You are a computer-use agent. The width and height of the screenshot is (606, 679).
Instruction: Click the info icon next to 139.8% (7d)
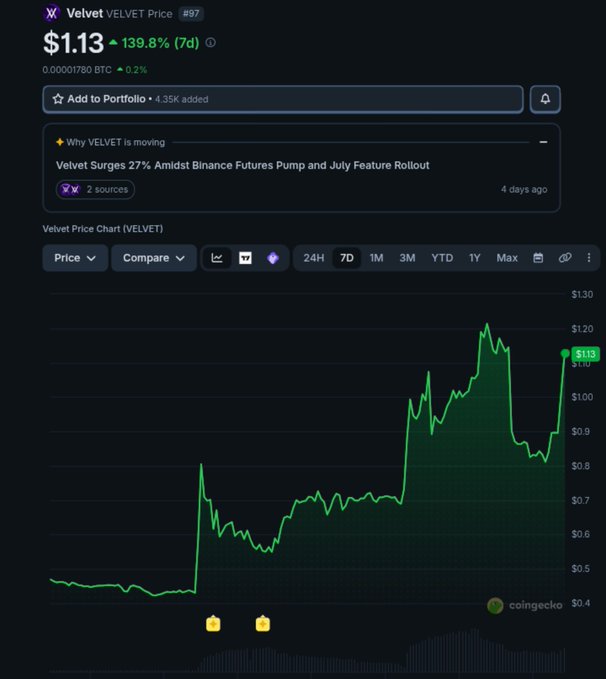coord(211,42)
